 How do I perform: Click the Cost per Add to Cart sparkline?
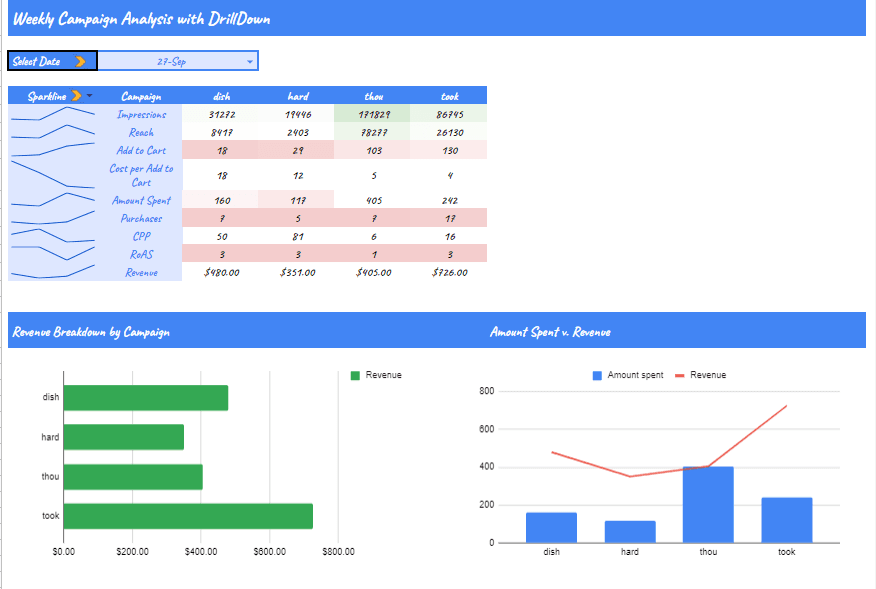[53, 174]
